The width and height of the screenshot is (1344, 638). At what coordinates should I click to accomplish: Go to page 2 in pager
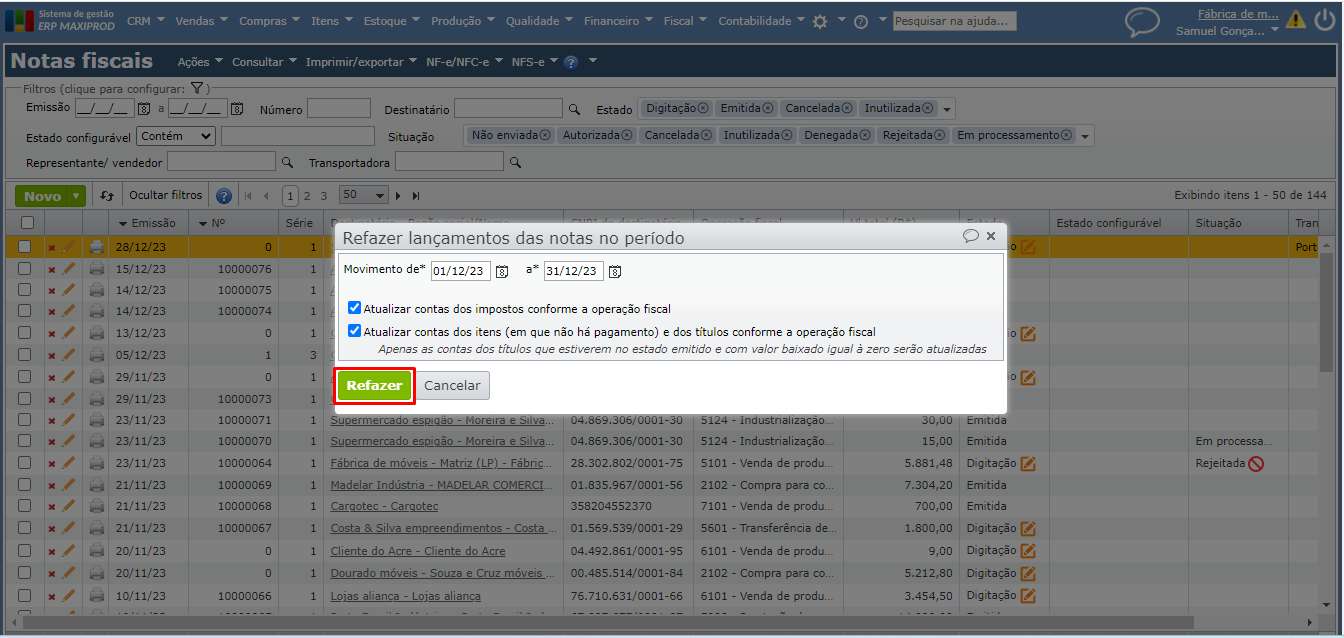coord(307,196)
